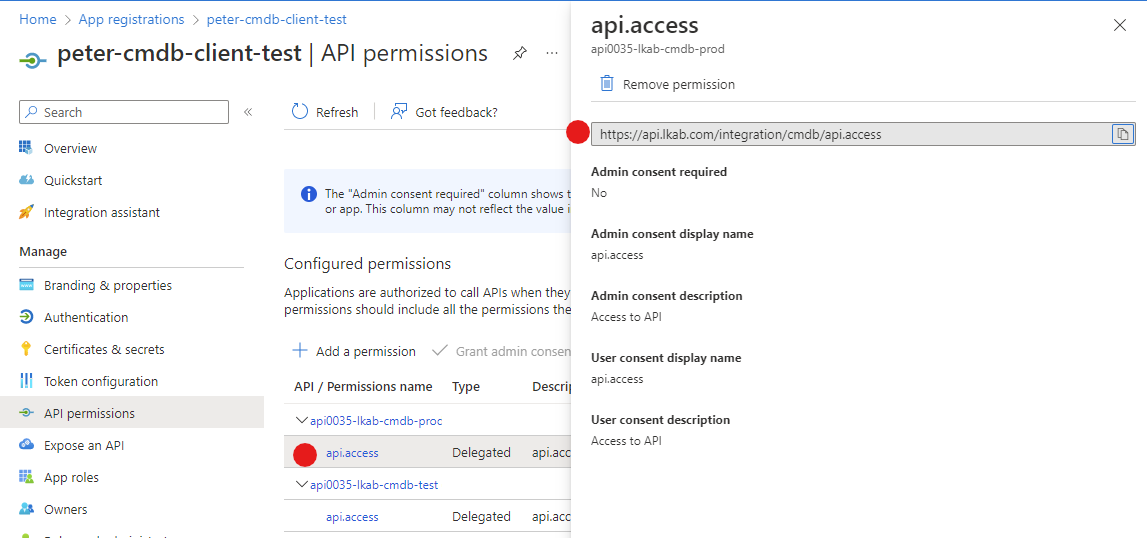Collapse the api0035-lkab-cmdb-test permission group
This screenshot has height=538, width=1147.
click(x=302, y=485)
